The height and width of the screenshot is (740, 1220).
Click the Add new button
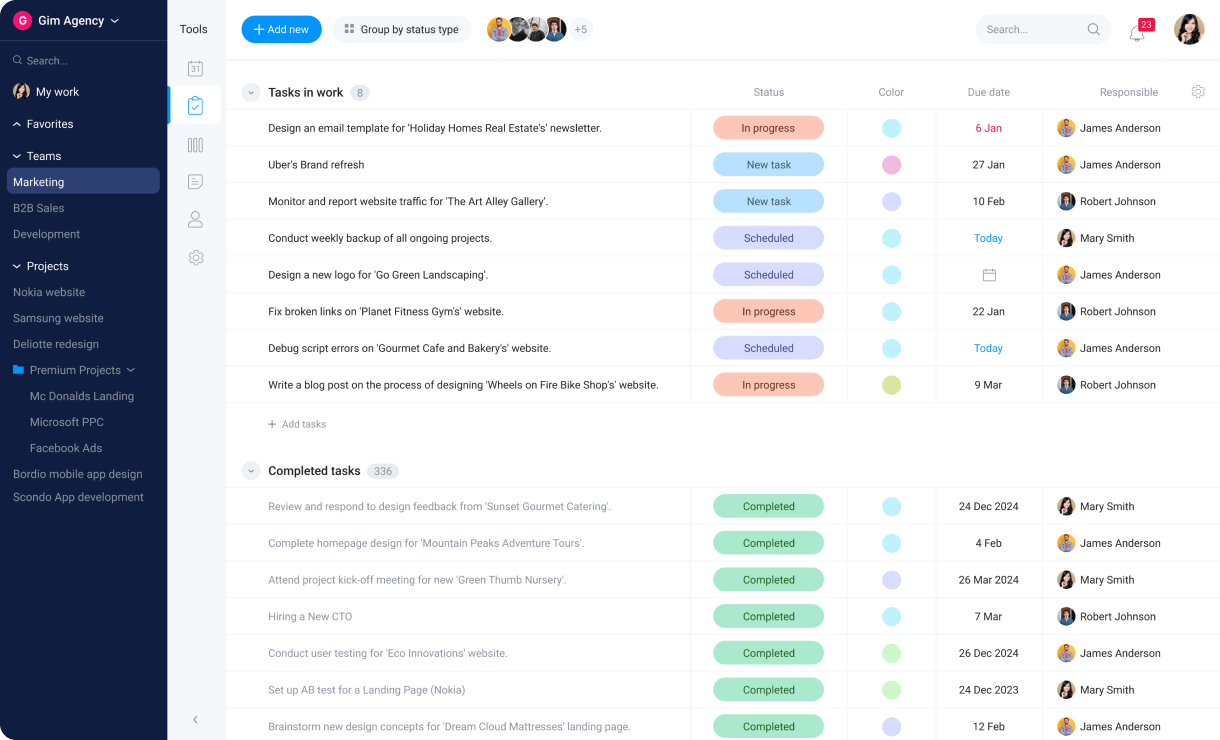[x=281, y=29]
